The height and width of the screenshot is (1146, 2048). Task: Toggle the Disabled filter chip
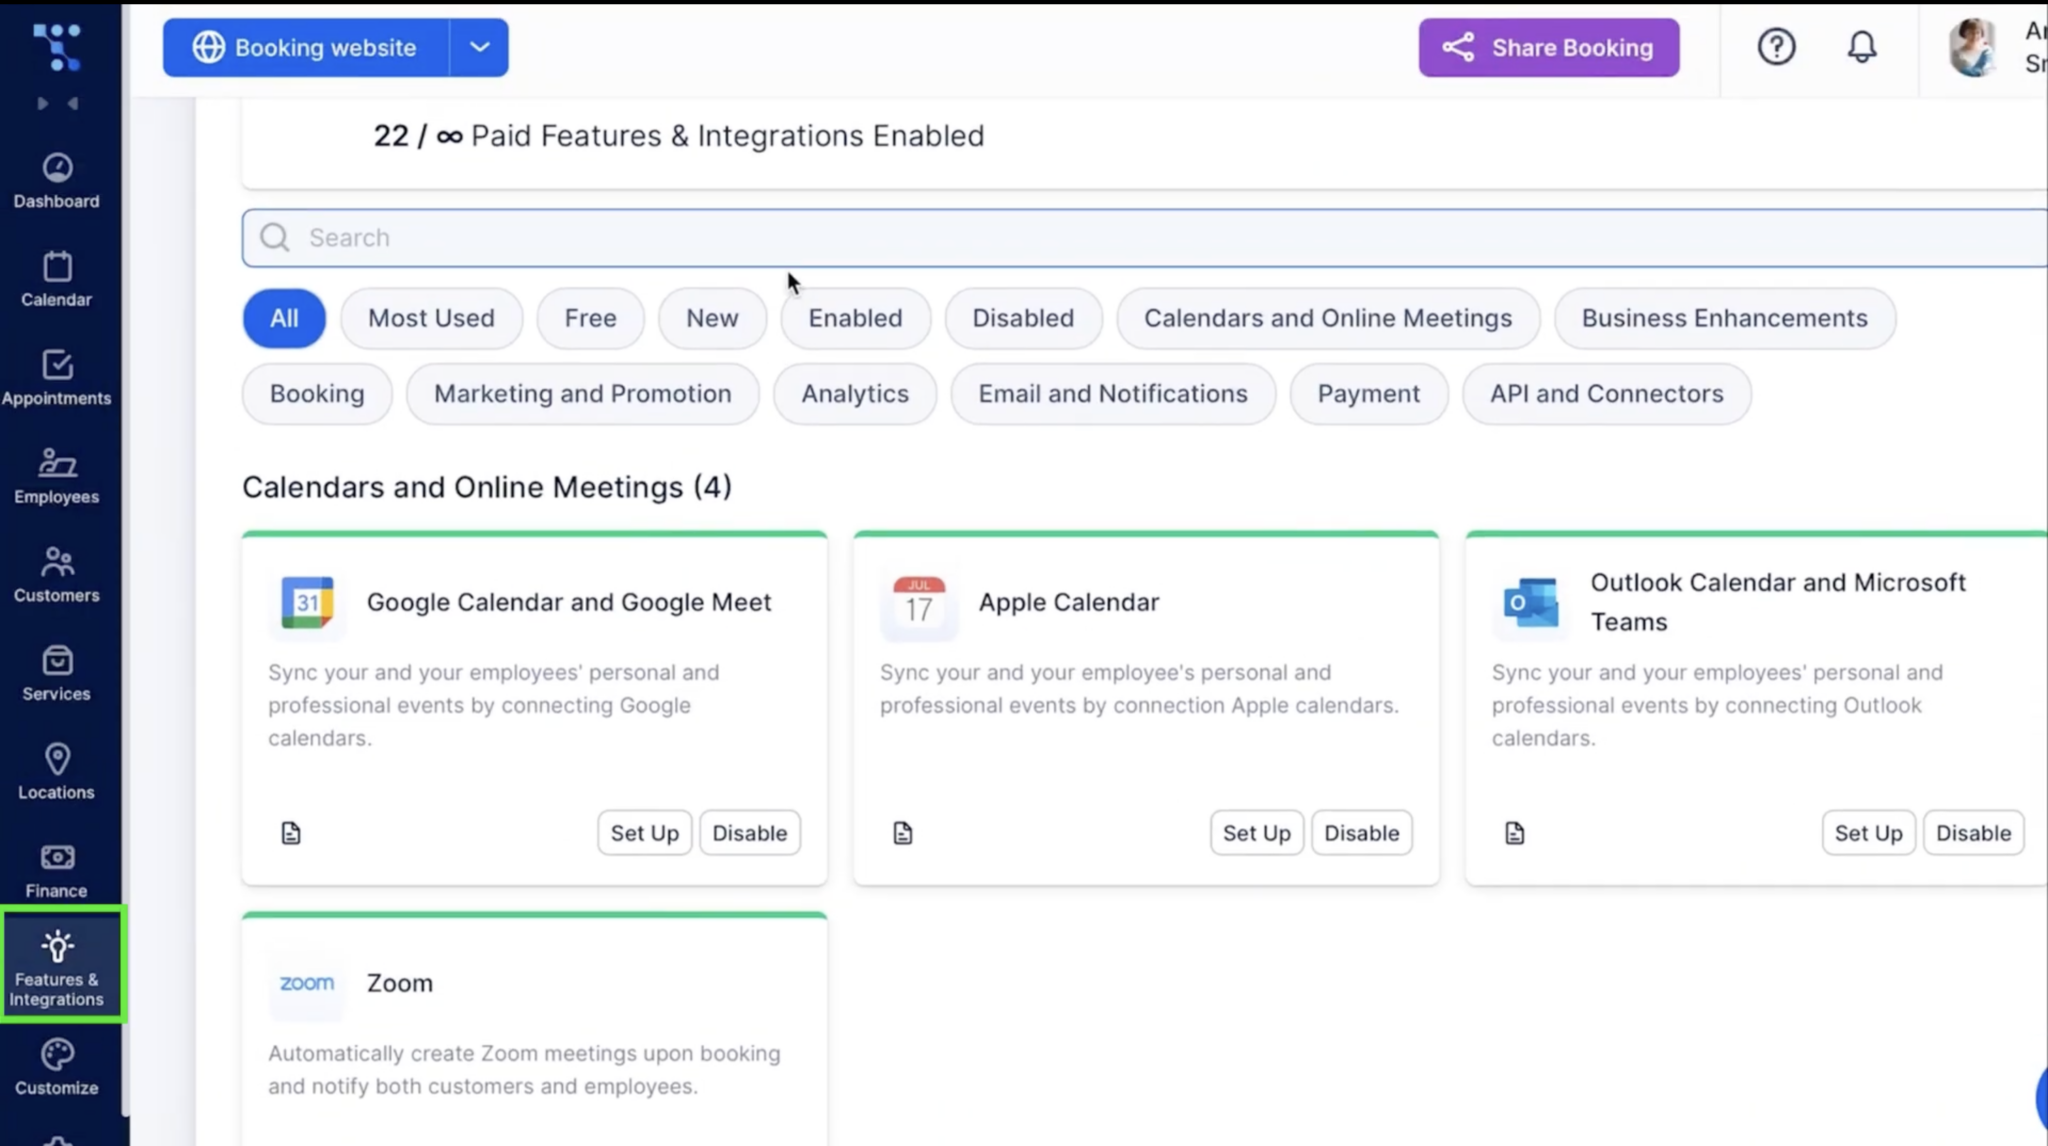pyautogui.click(x=1023, y=318)
